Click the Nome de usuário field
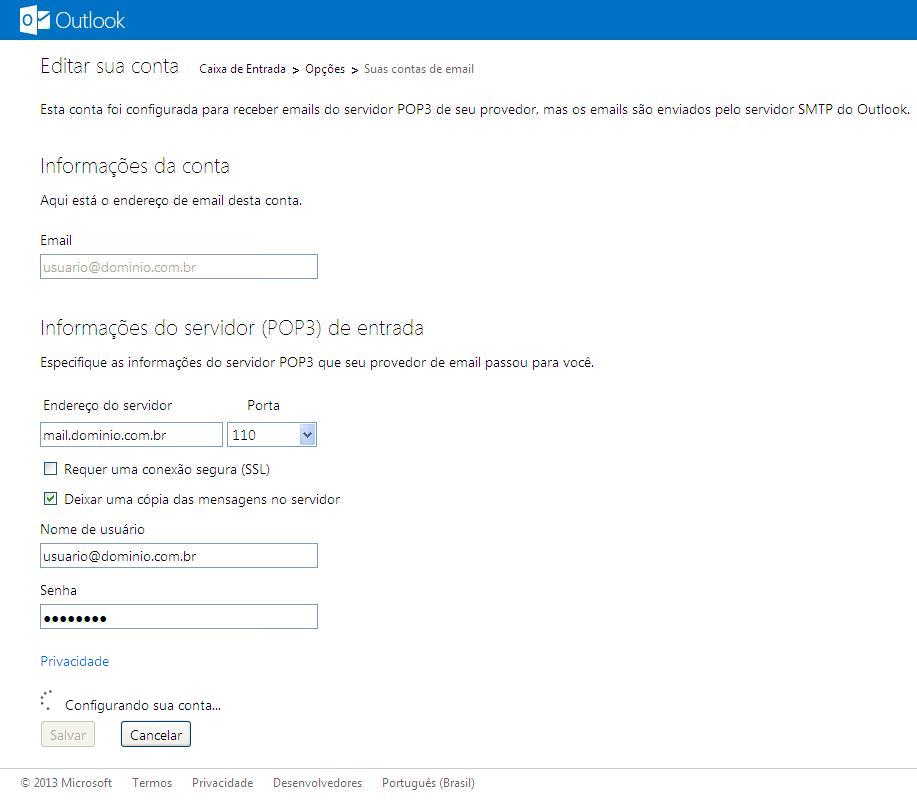 179,556
